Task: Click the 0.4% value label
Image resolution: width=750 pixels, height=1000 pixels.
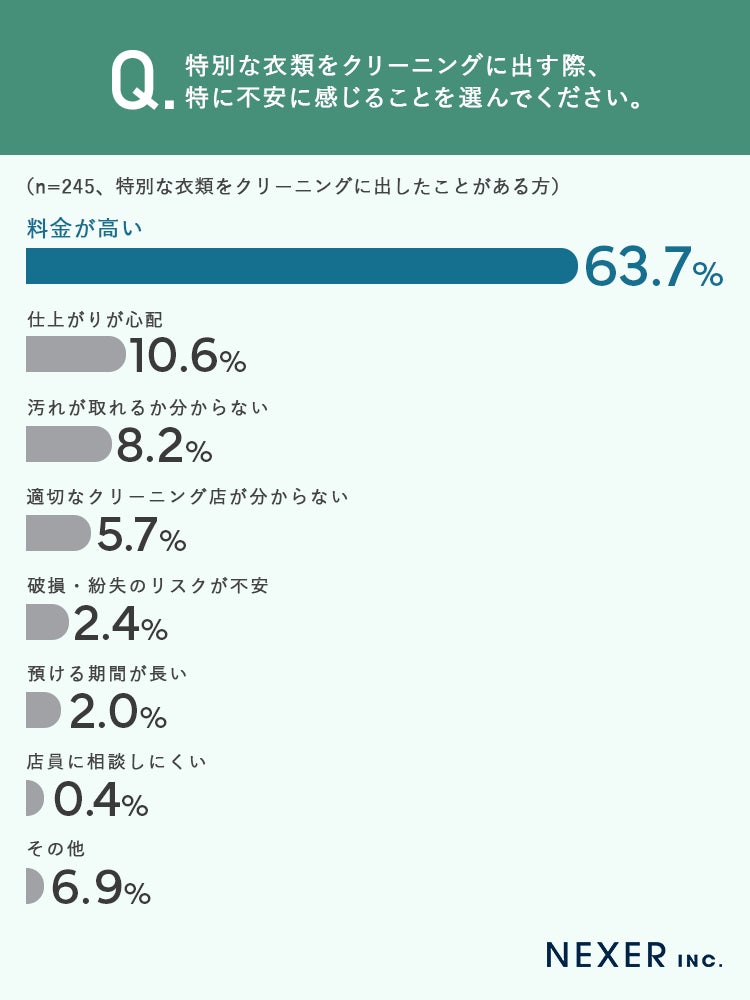Action: [x=100, y=800]
